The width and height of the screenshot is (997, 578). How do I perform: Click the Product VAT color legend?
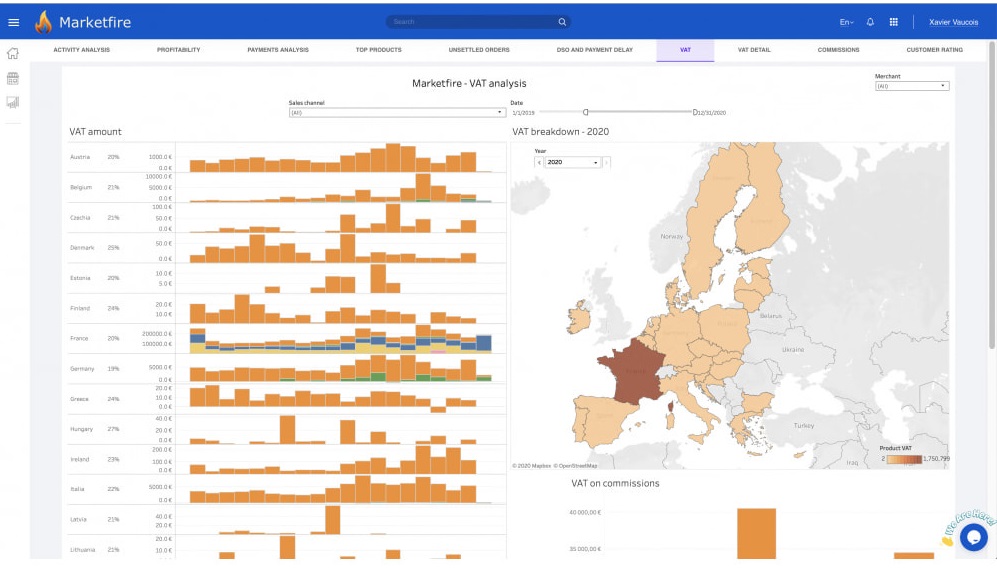(904, 458)
